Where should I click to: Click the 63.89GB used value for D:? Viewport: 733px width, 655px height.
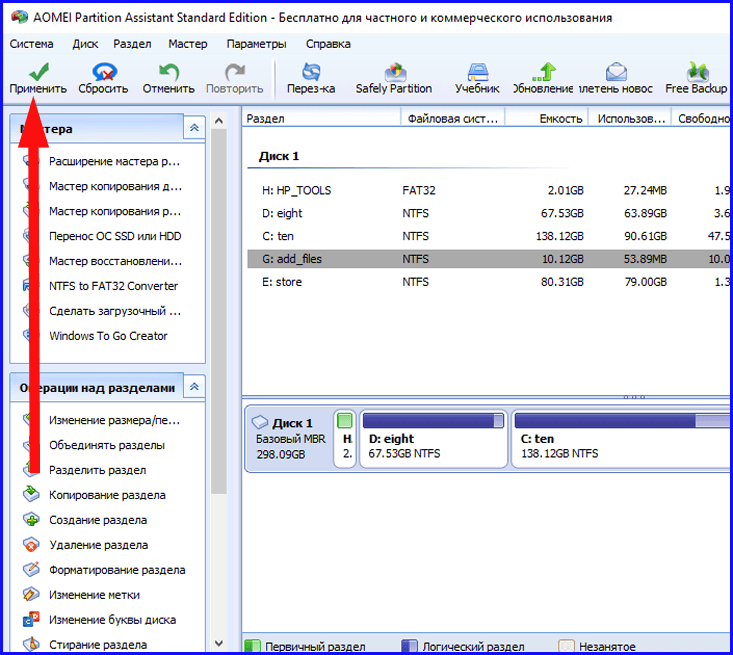pos(645,213)
